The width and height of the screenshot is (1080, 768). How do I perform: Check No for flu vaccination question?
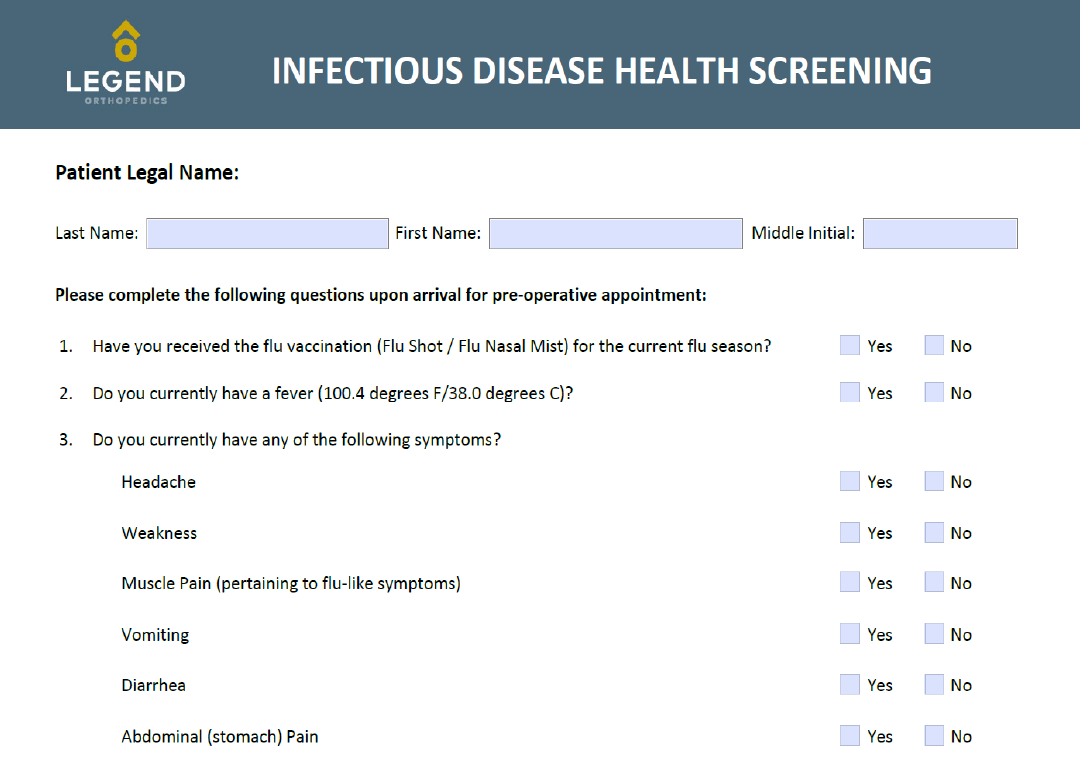click(934, 345)
